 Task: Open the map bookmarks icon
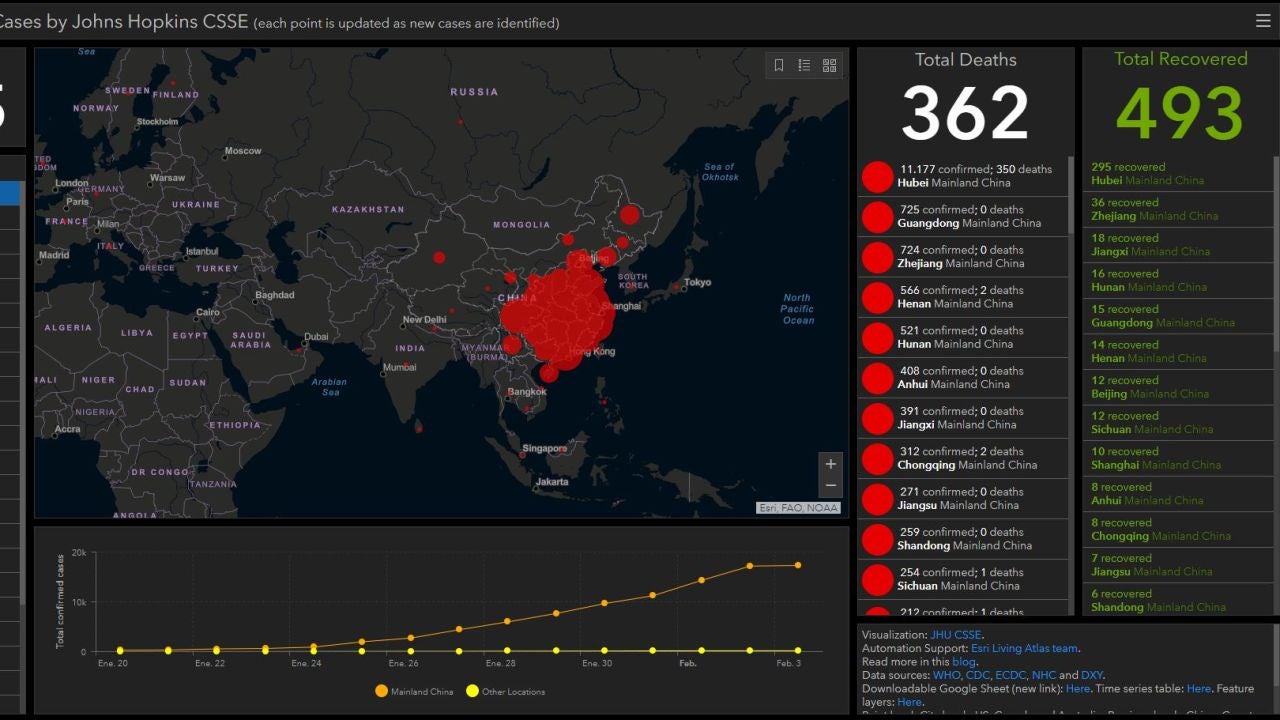(x=779, y=65)
